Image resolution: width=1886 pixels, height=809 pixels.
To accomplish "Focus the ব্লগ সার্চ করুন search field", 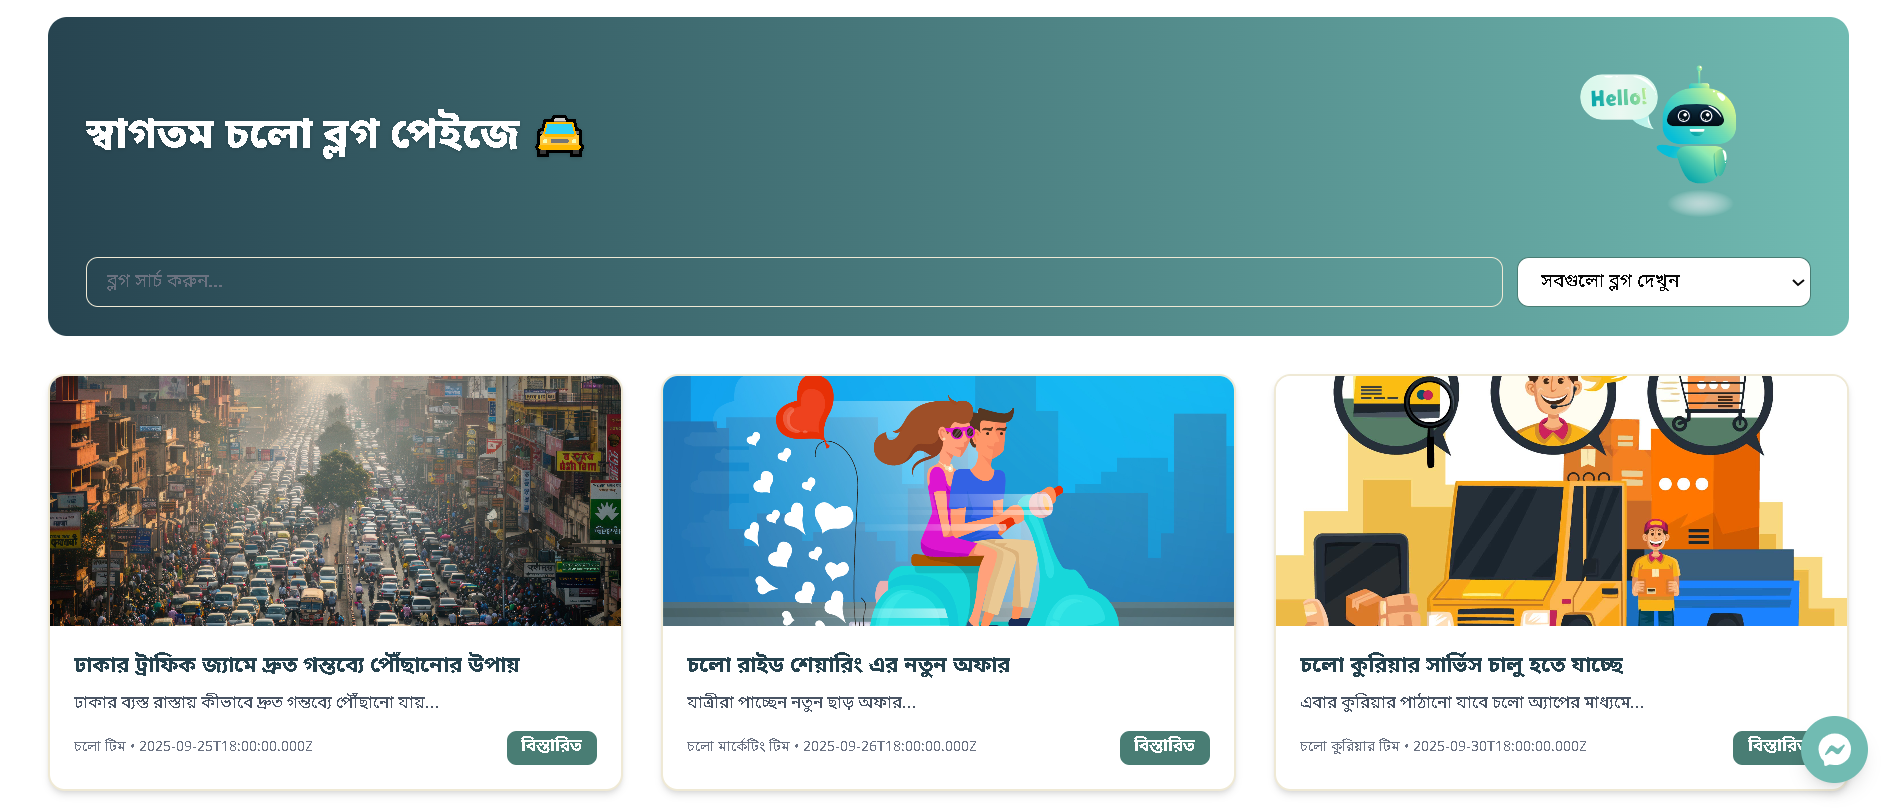I will point(794,282).
